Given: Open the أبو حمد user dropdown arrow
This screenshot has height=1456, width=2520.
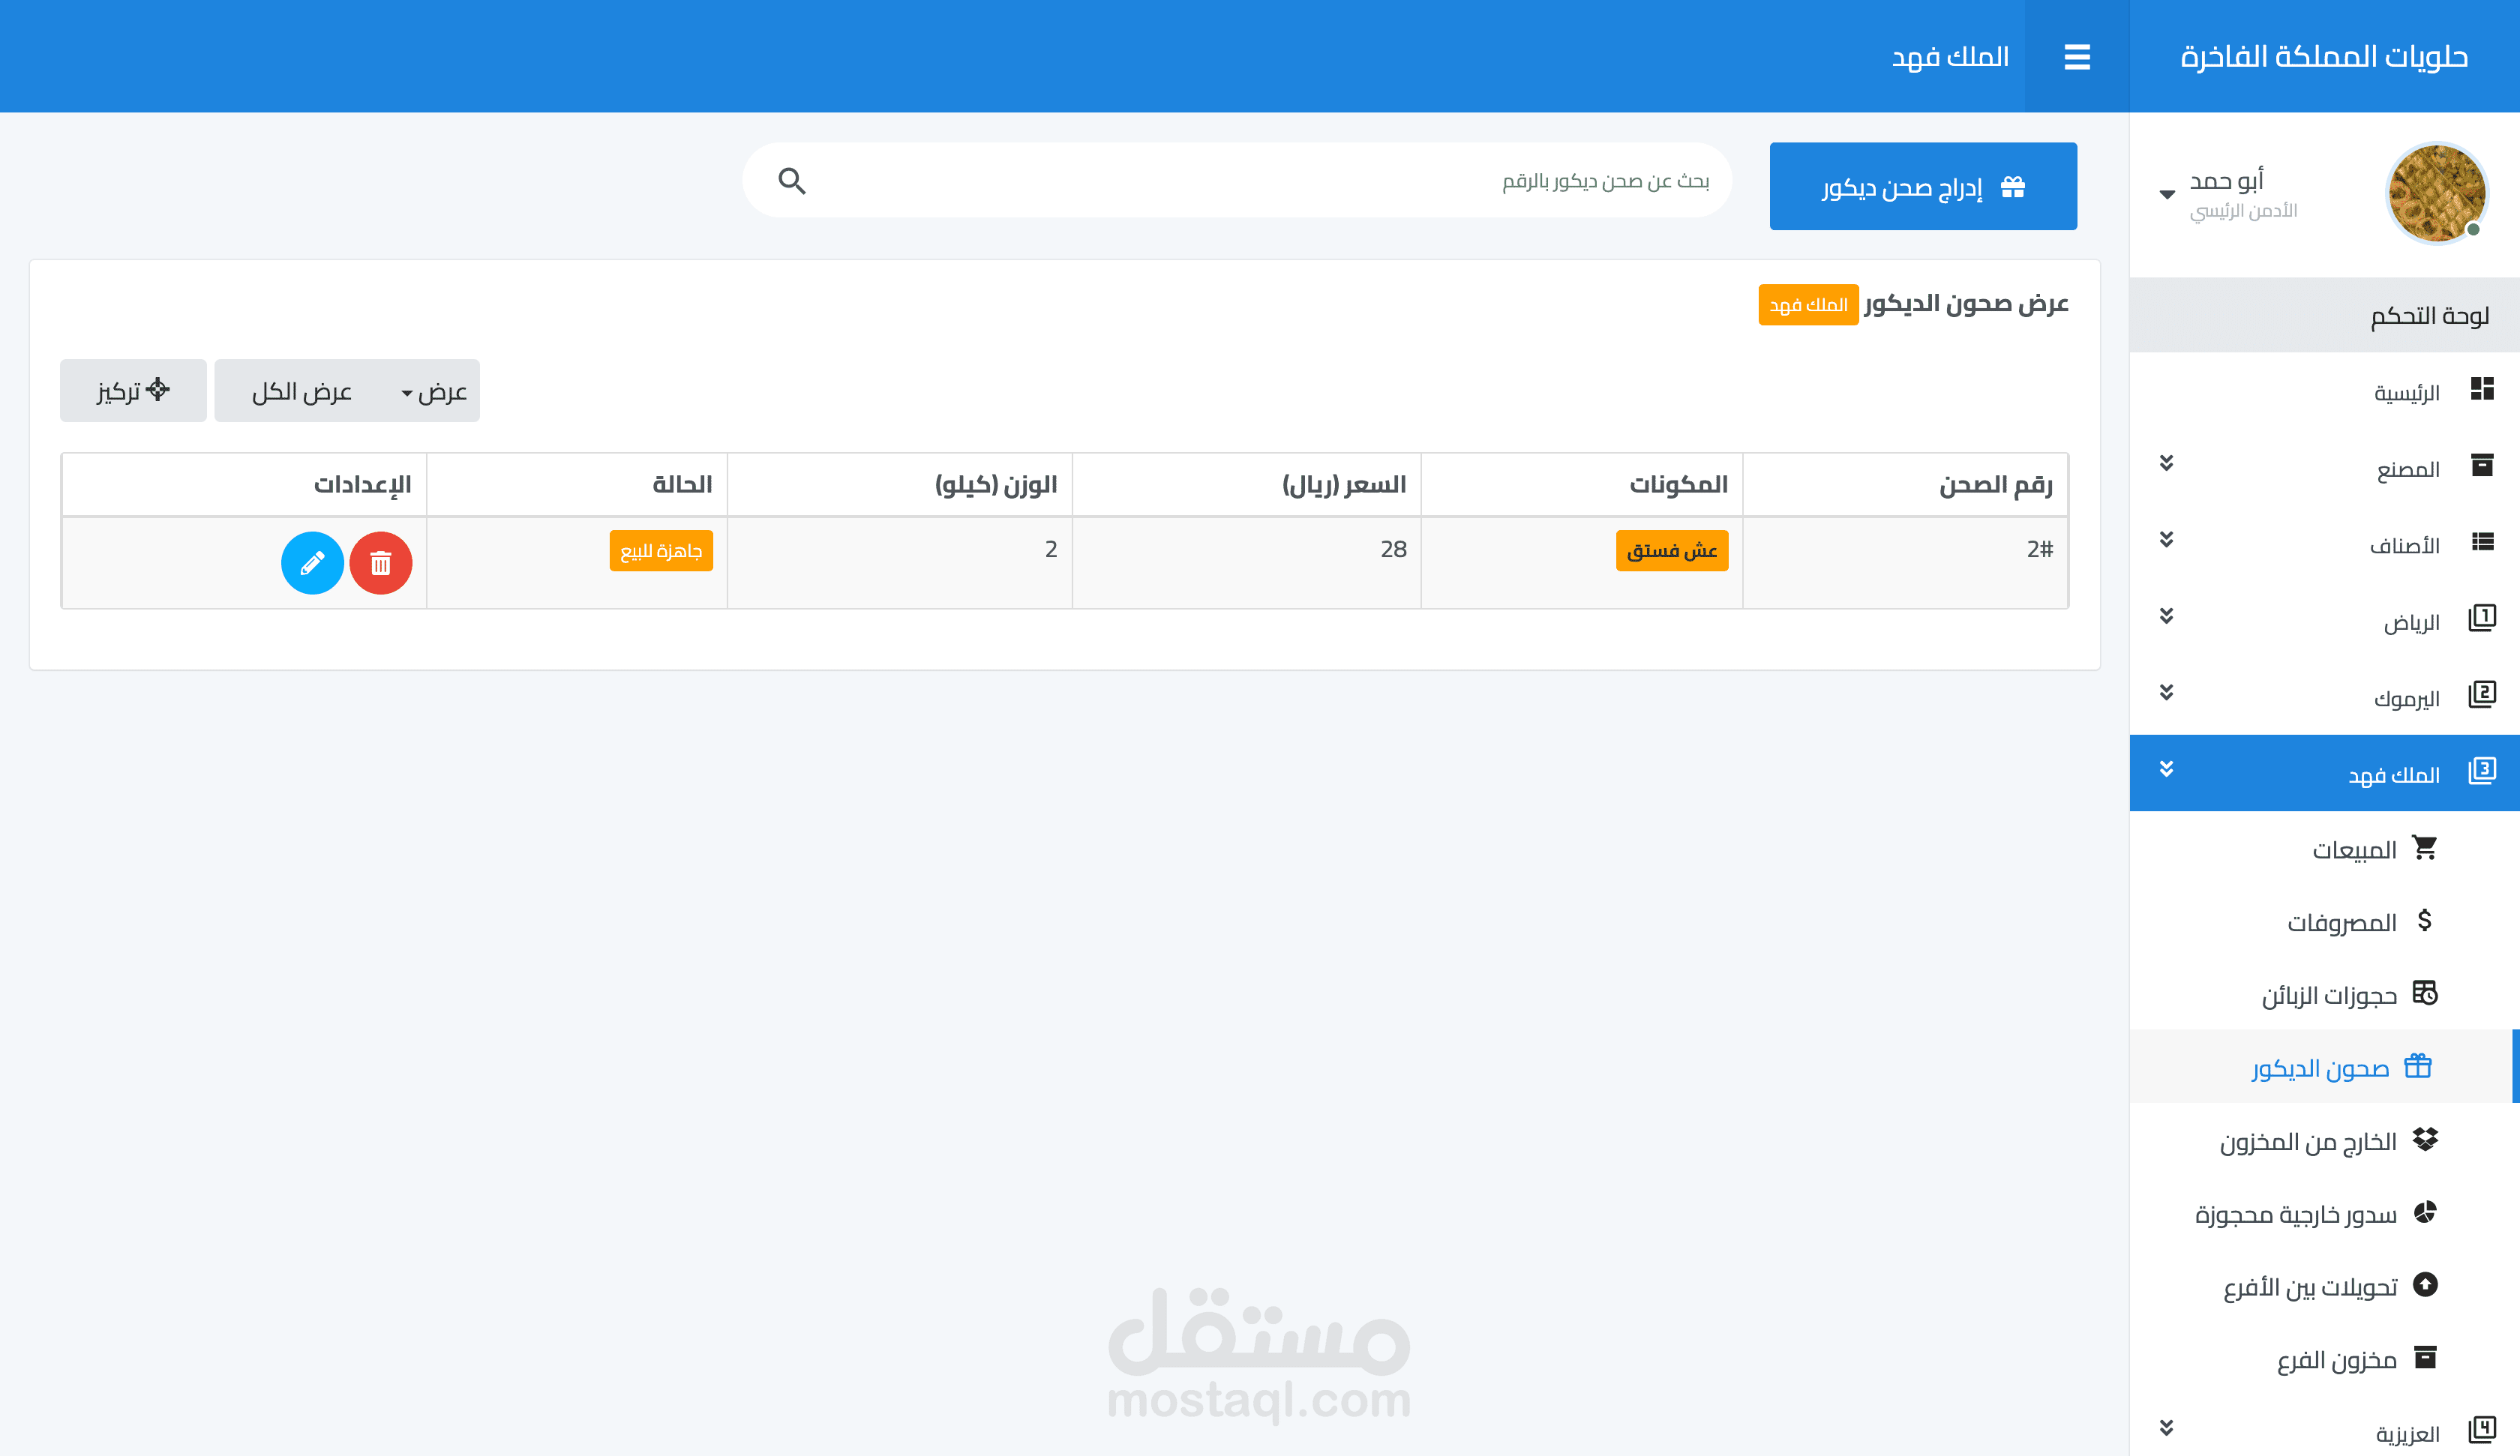Looking at the screenshot, I should 2167,194.
